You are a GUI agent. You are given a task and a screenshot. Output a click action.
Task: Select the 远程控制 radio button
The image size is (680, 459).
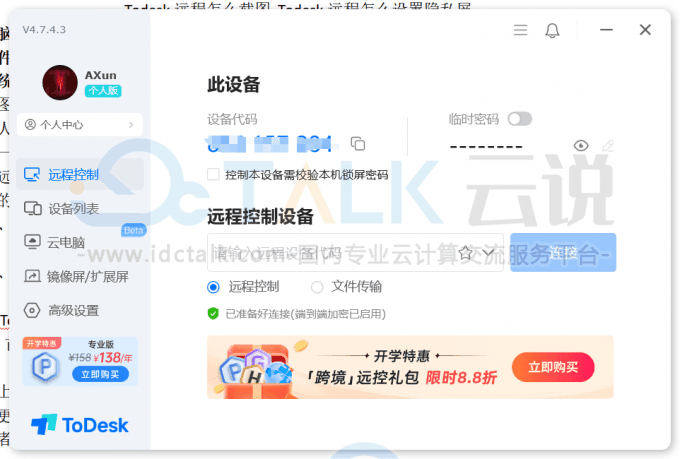point(213,287)
